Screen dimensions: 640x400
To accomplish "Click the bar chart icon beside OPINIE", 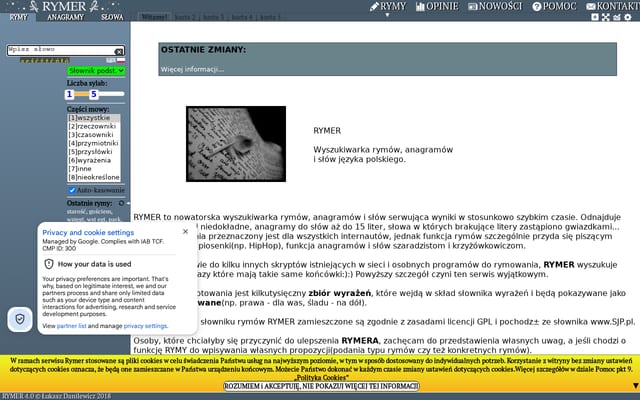I will pos(420,7).
